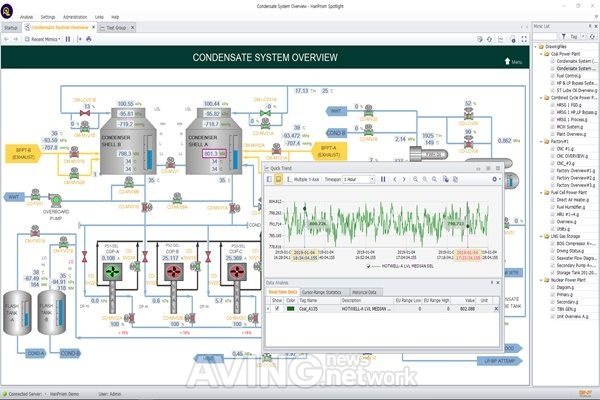This screenshot has height=400, width=600.
Task: Pause the Quick Trend chart
Action: [383, 179]
